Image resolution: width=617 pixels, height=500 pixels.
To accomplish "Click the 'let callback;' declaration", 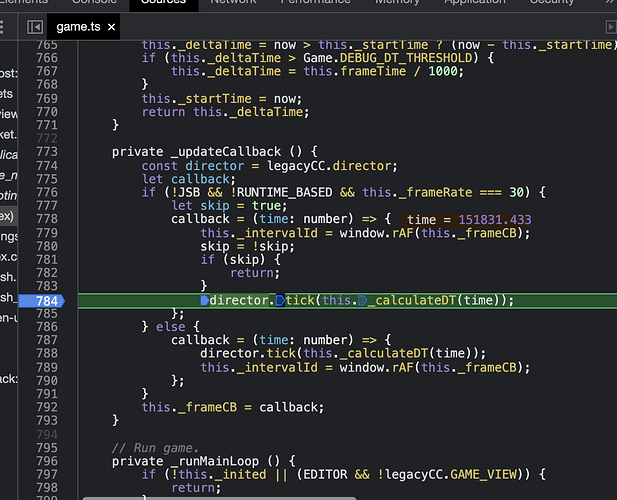I will pyautogui.click(x=189, y=179).
